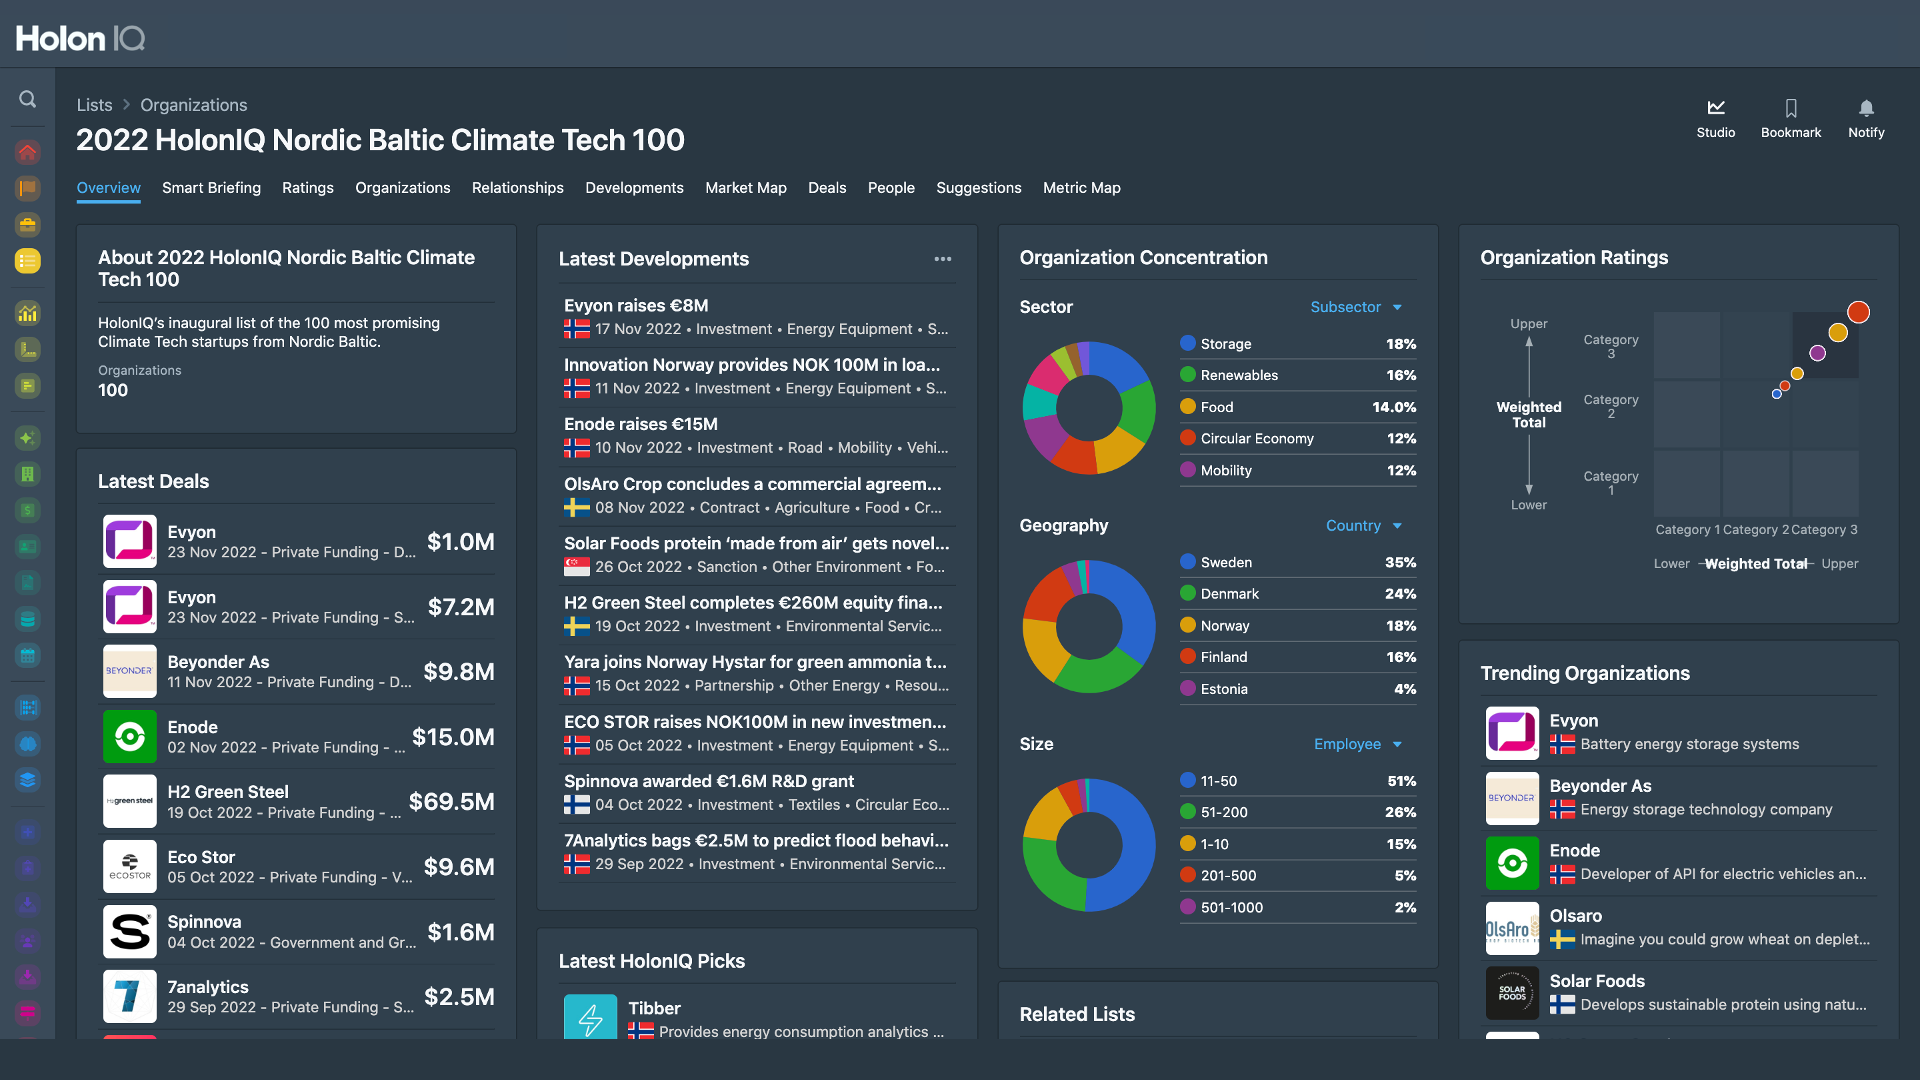
Task: Open the Country dropdown in Geography
Action: point(1364,525)
